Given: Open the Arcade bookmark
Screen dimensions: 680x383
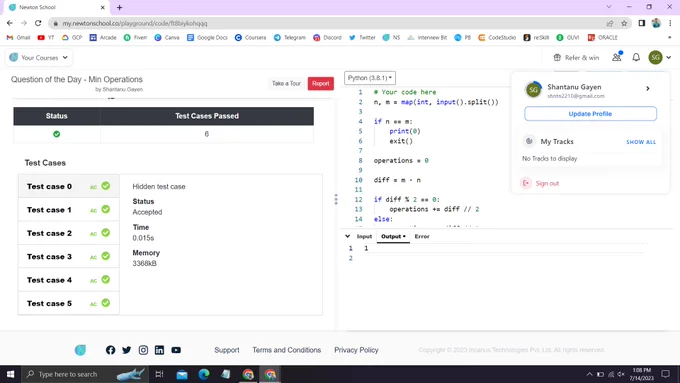Looking at the screenshot, I should (x=103, y=38).
